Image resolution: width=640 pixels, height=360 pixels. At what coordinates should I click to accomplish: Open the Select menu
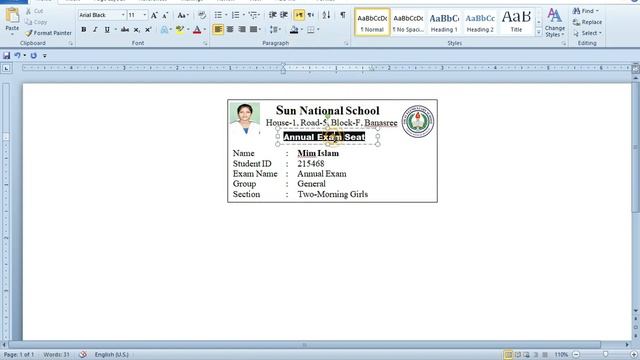(587, 33)
